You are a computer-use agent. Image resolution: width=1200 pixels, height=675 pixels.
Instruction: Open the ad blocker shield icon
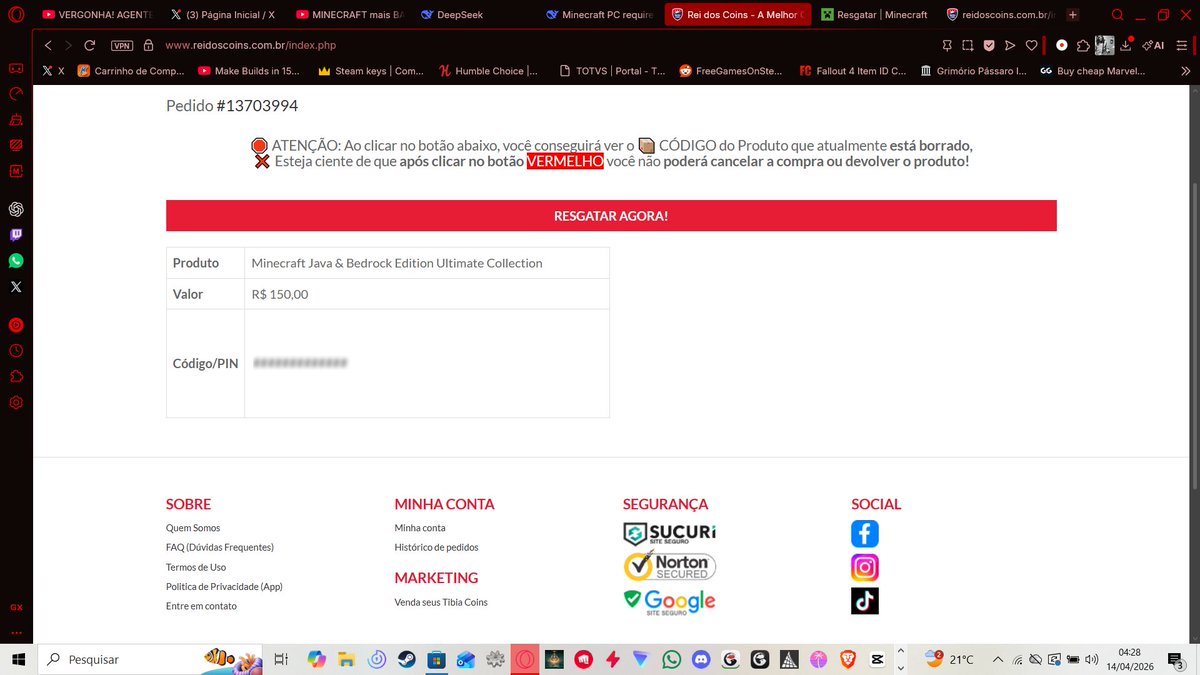(x=989, y=45)
